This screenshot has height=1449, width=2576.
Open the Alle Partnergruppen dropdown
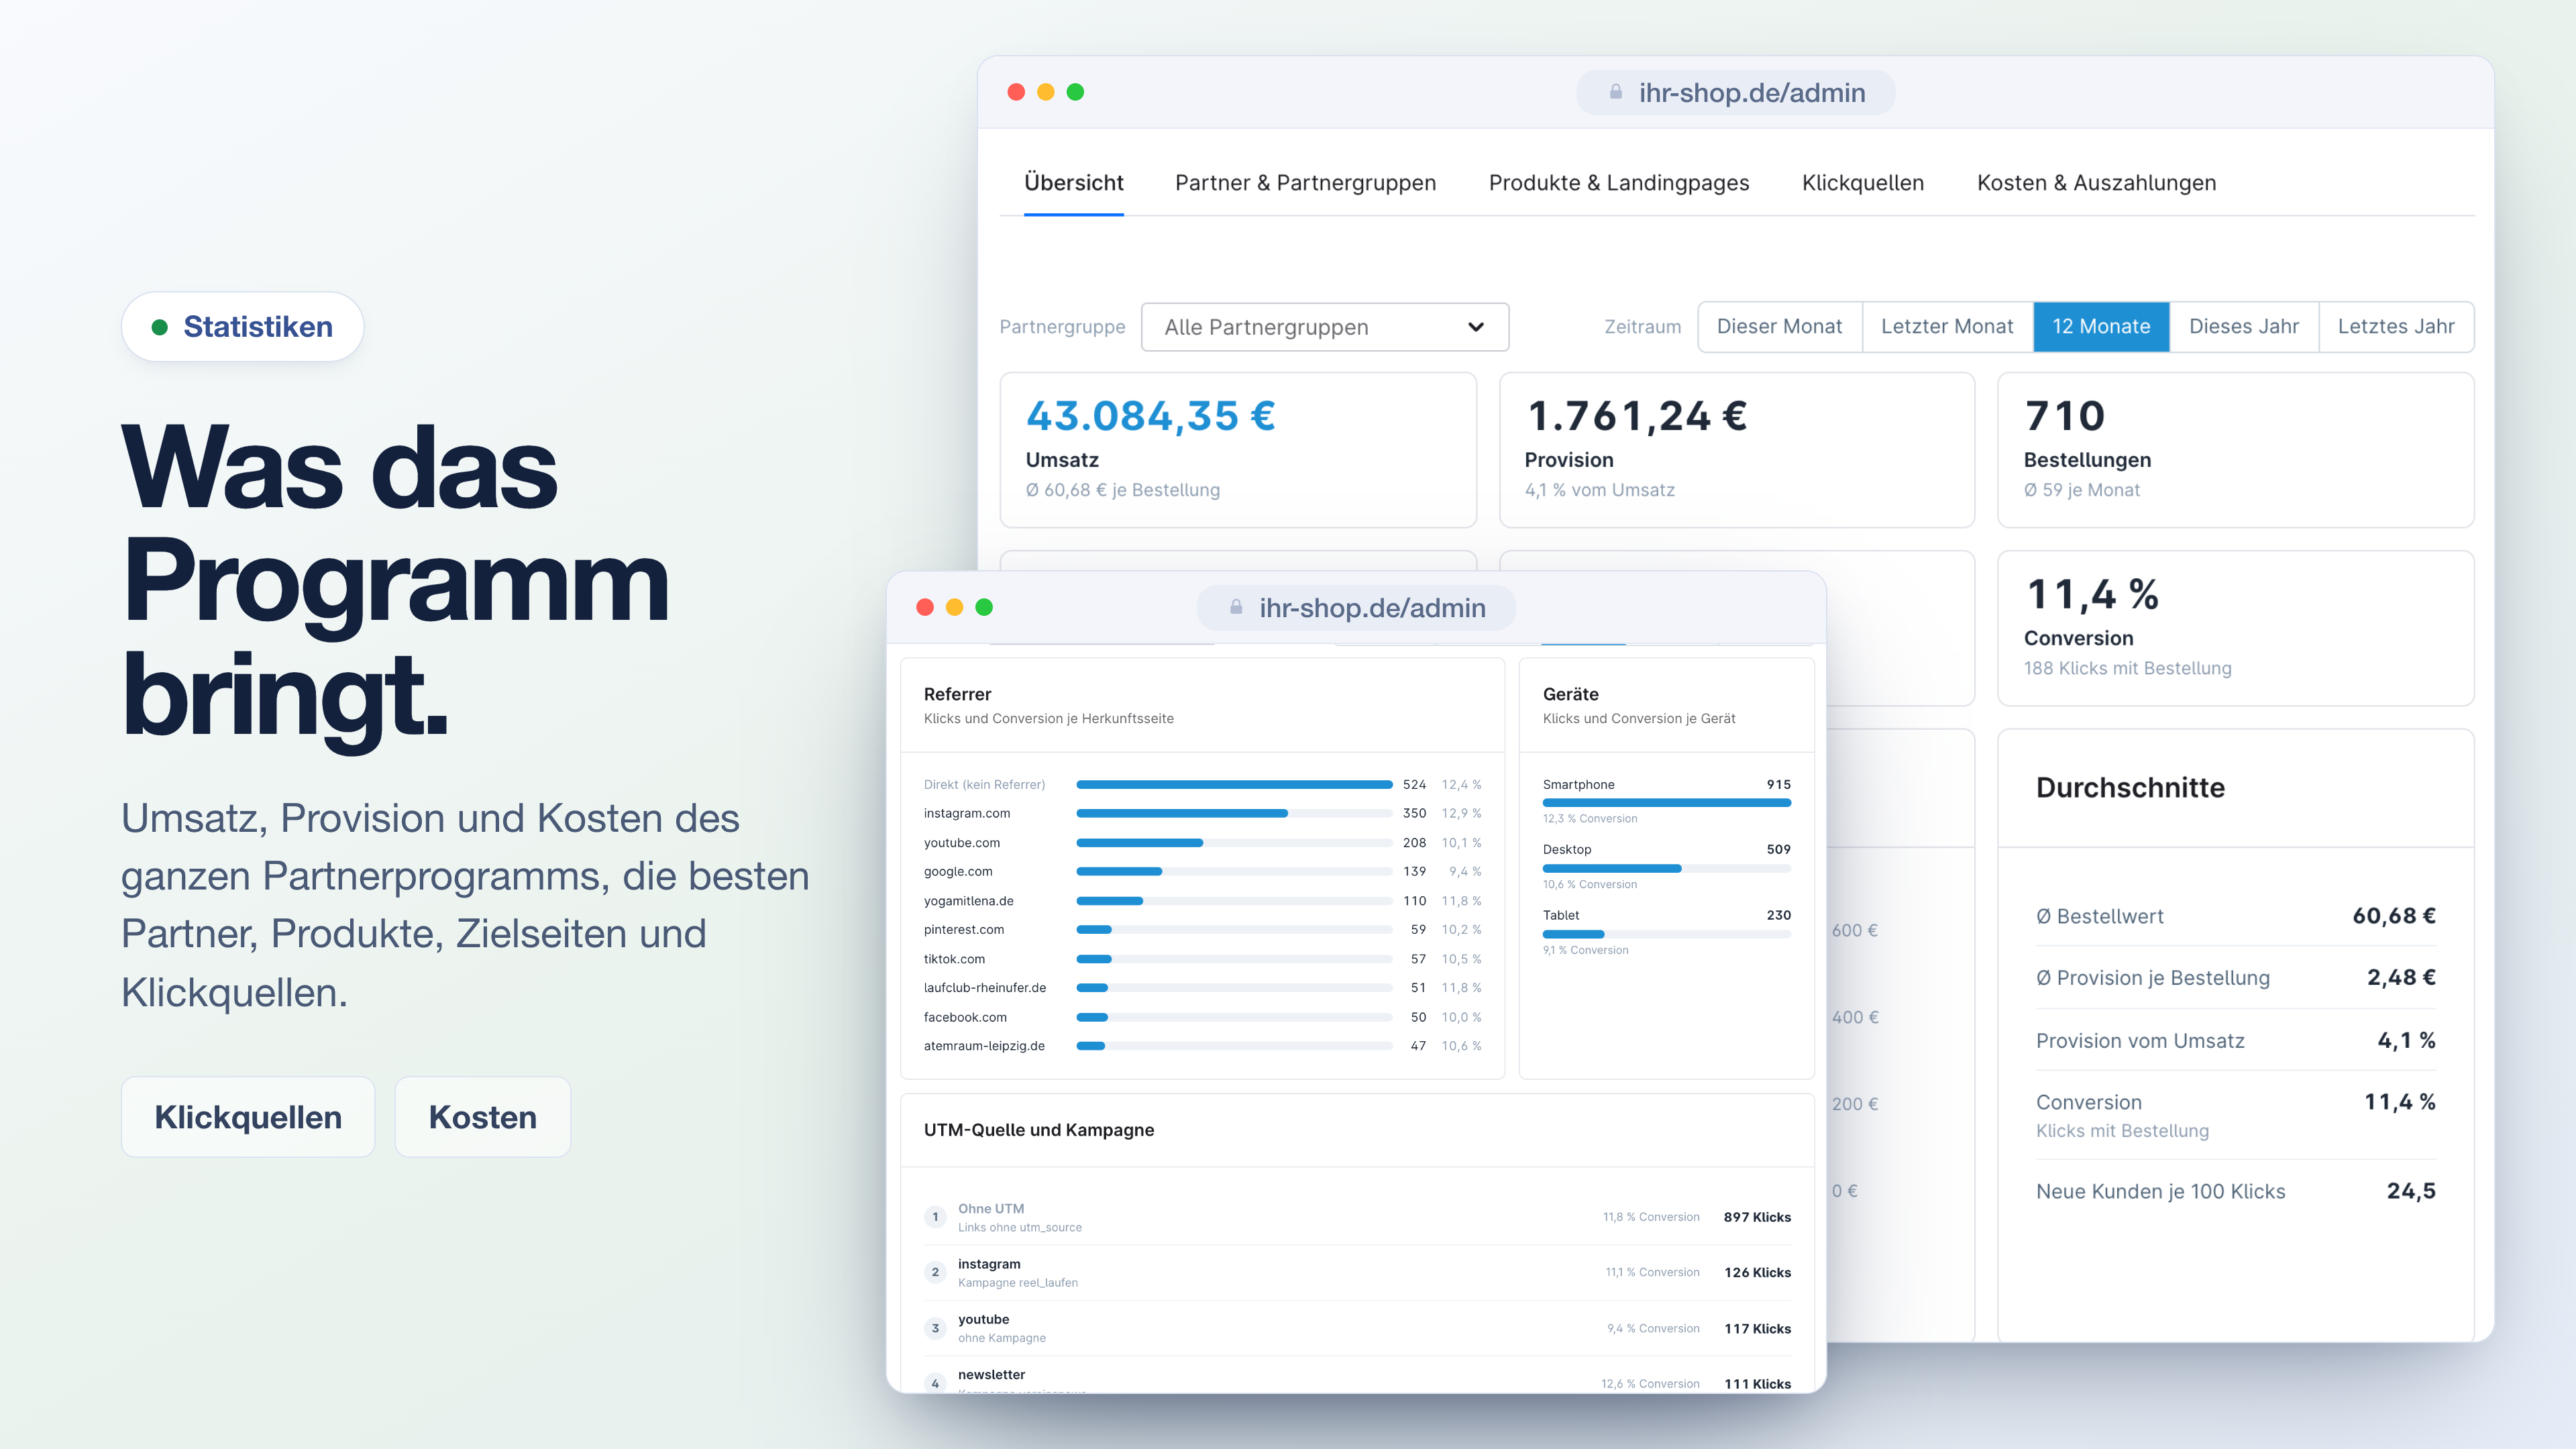point(1324,327)
